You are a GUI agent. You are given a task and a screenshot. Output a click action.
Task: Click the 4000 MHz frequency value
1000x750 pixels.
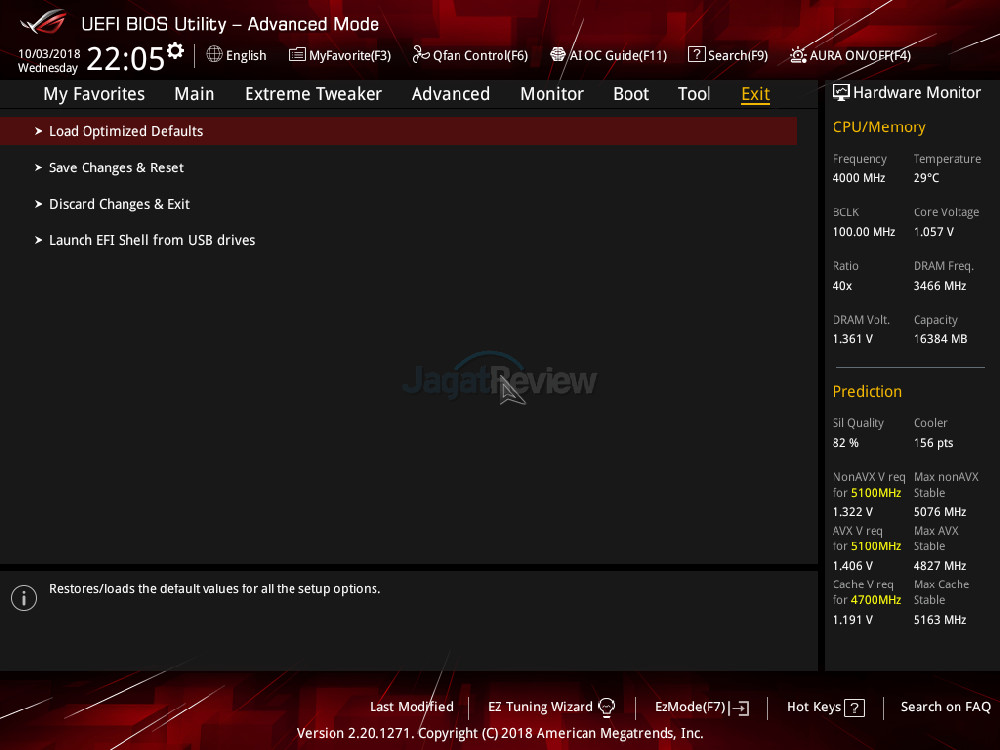[858, 178]
